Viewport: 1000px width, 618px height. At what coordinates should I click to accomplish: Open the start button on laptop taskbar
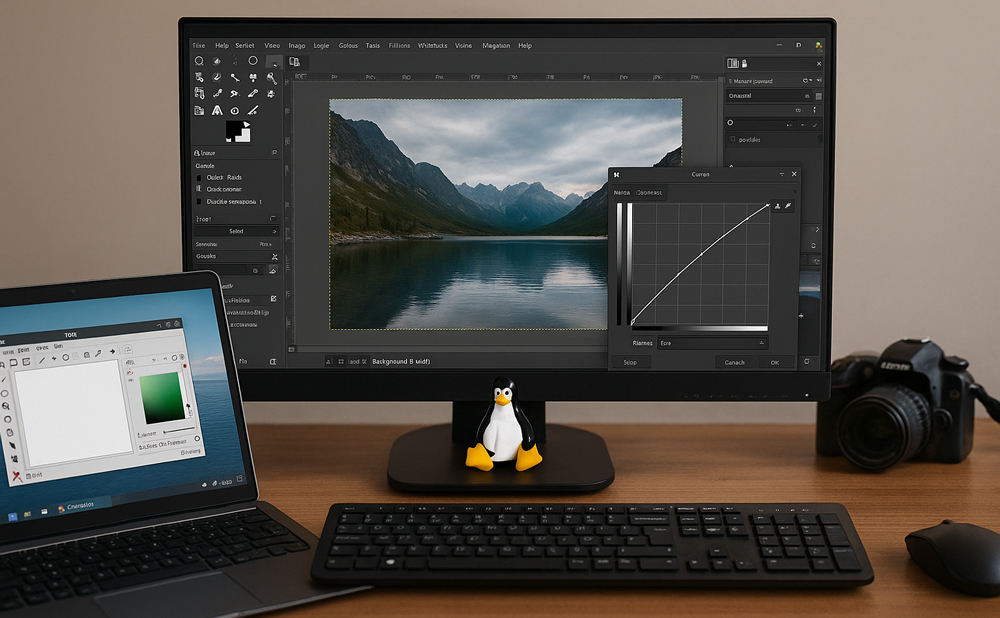click(x=12, y=517)
